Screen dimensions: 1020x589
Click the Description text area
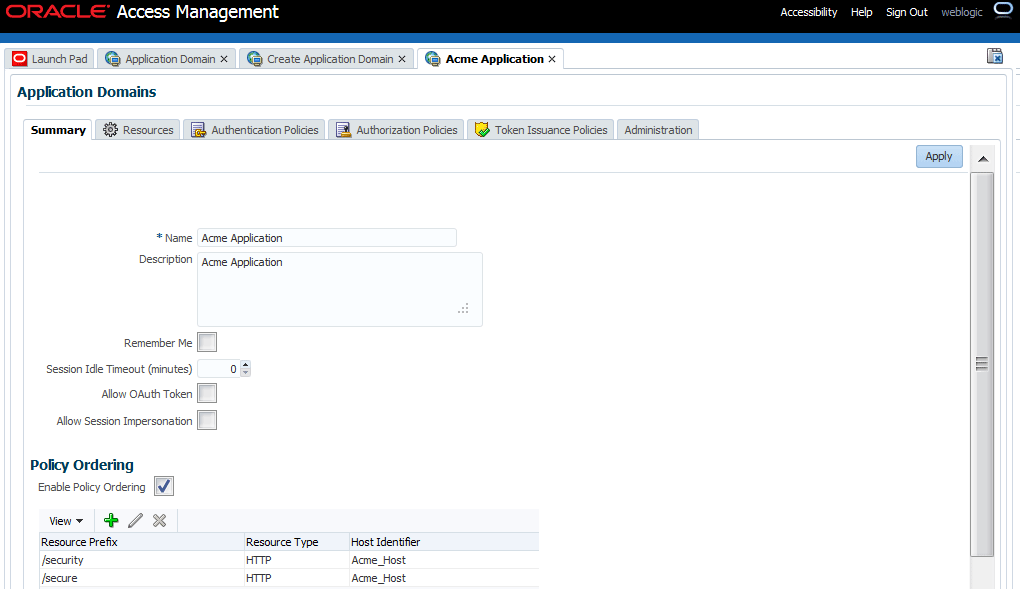point(340,289)
